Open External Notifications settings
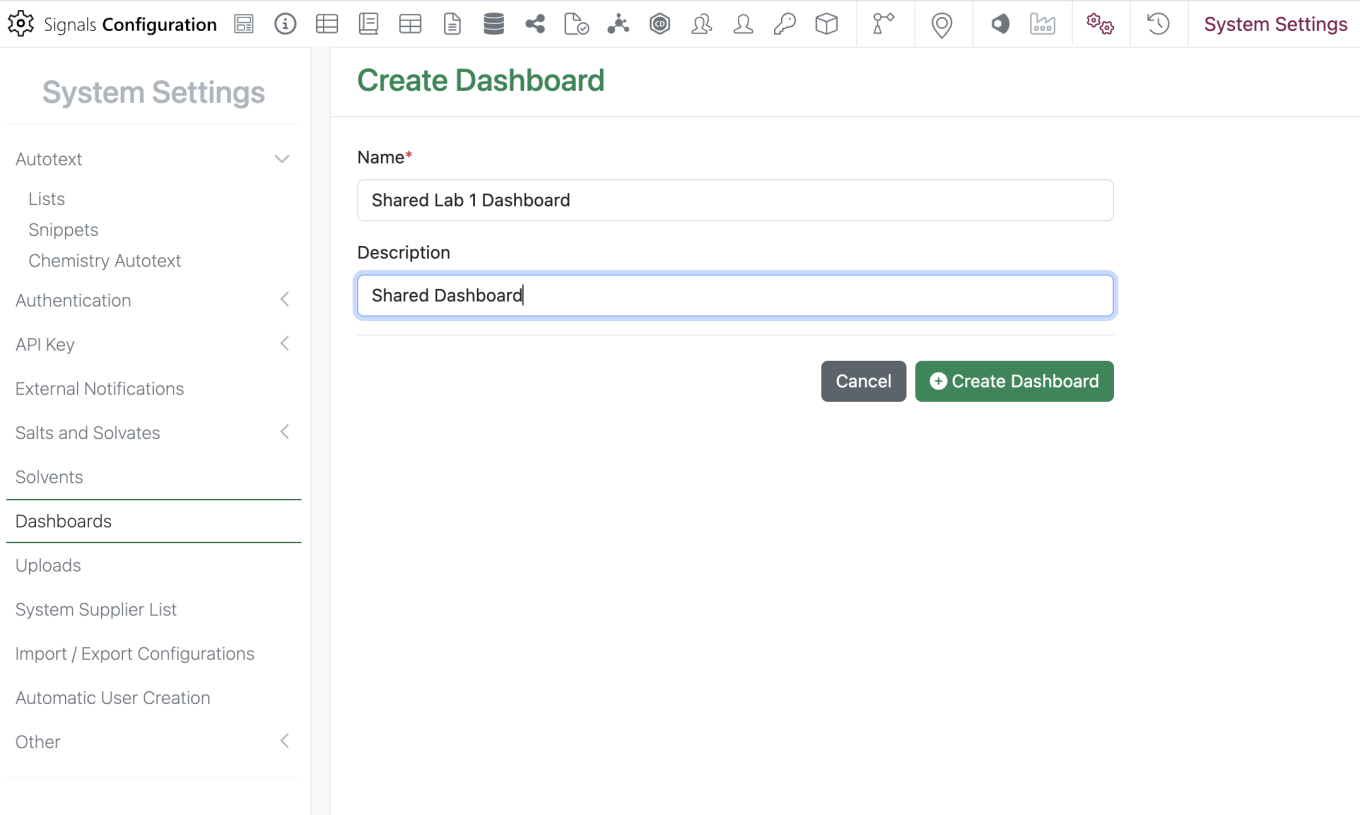1360x815 pixels. (99, 389)
